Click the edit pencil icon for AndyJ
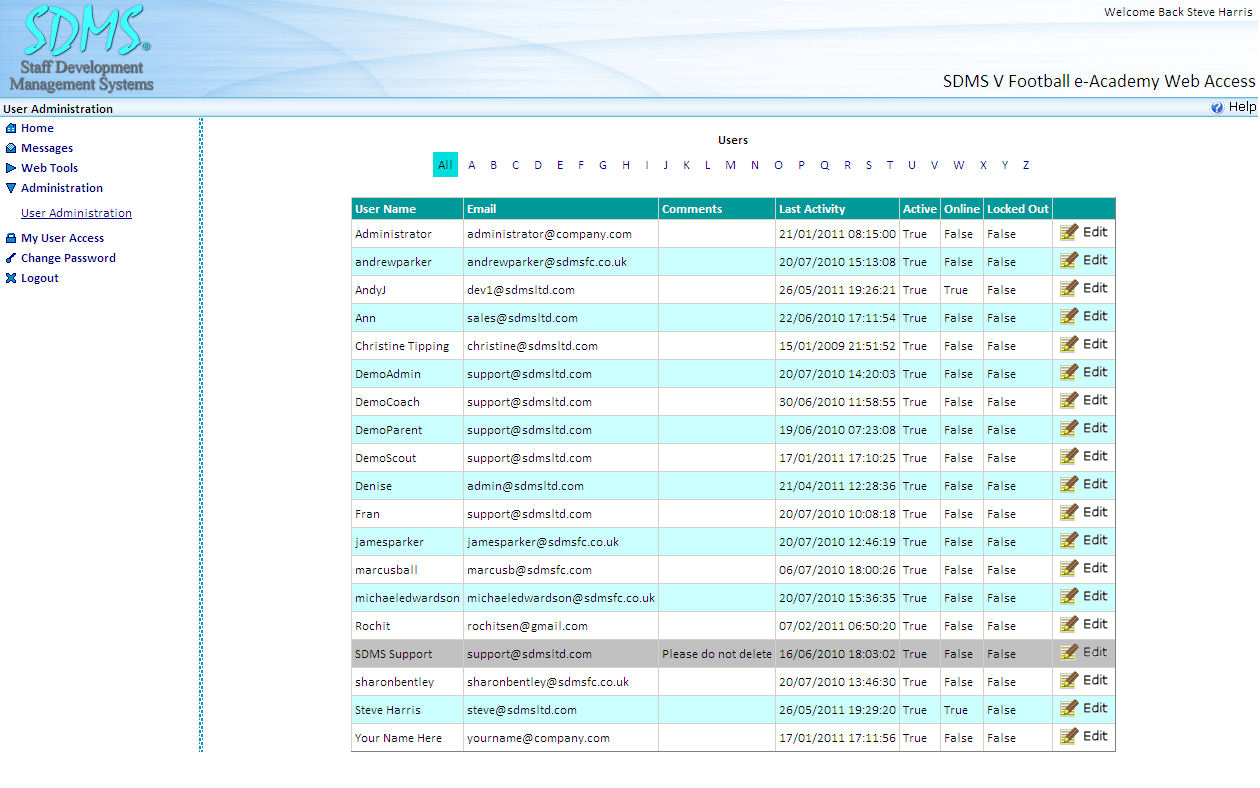 pos(1069,288)
